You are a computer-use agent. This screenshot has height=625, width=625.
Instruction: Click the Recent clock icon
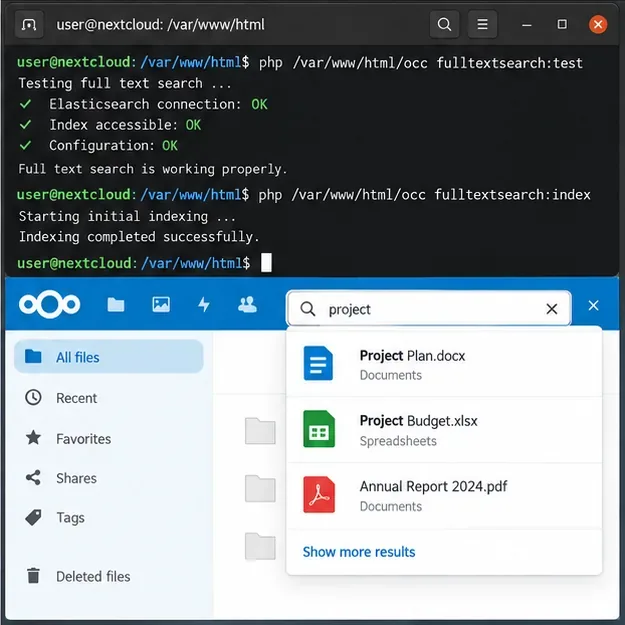[x=33, y=397]
